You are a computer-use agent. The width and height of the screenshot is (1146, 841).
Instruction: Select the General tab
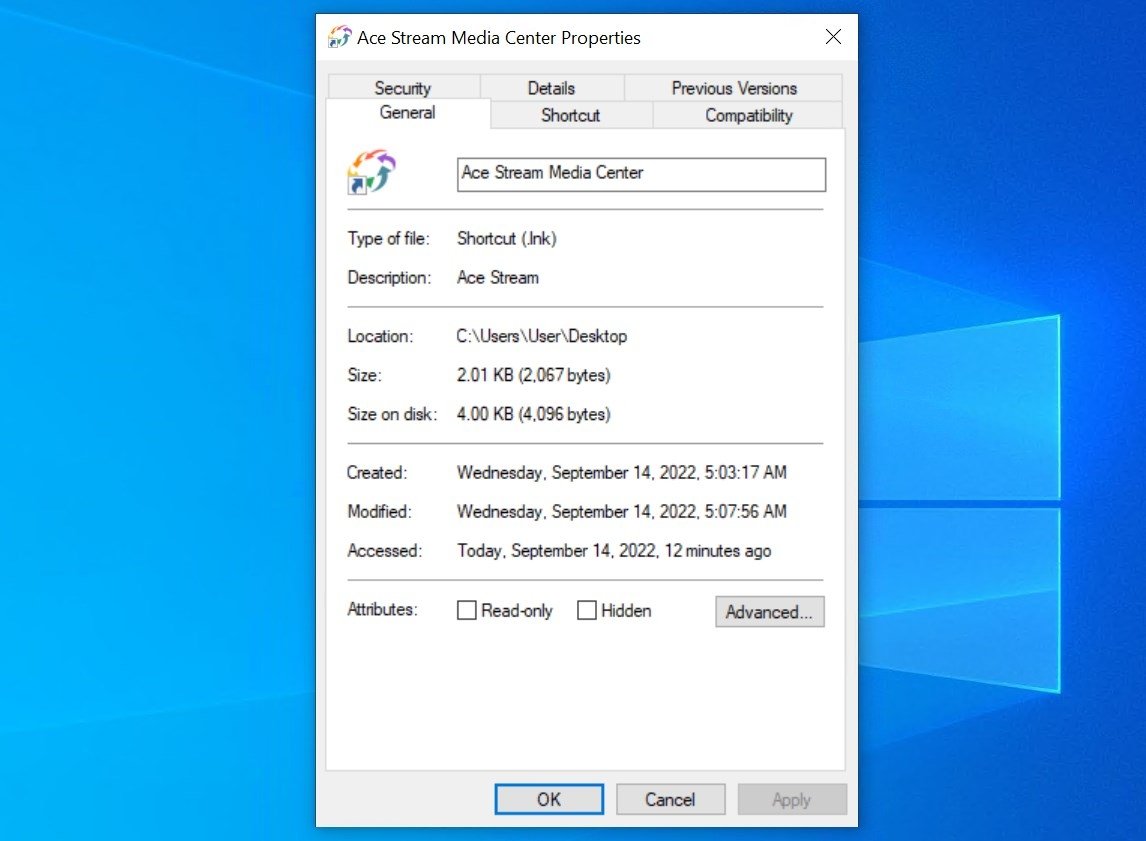point(408,113)
